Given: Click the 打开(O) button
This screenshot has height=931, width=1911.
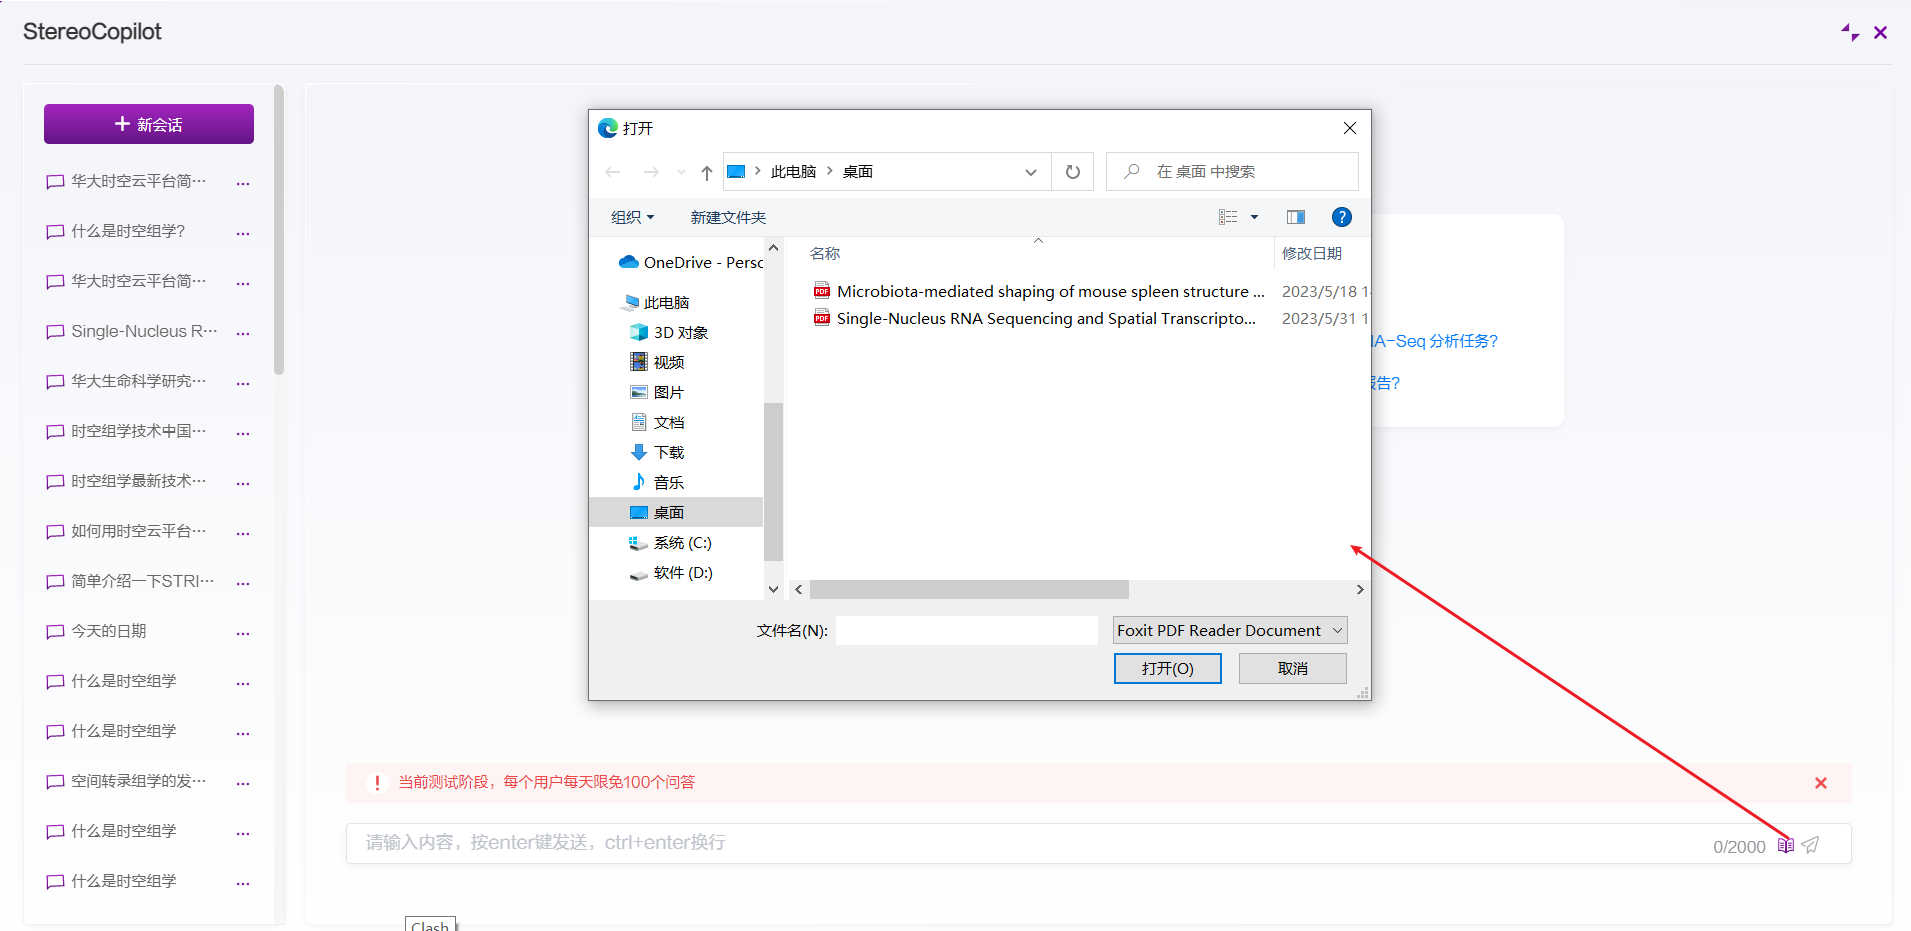Looking at the screenshot, I should point(1167,668).
